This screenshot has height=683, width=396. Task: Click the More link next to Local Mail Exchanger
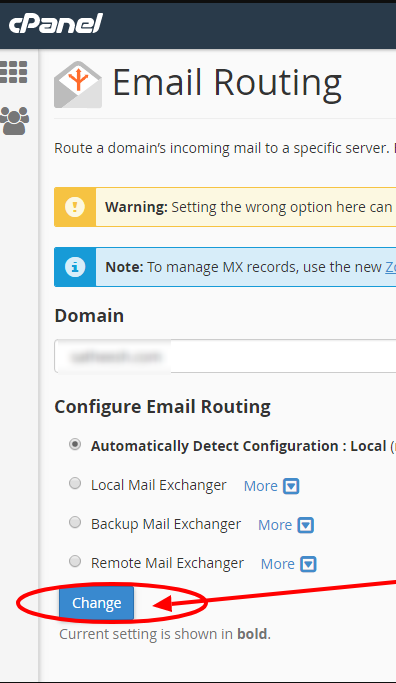[261, 486]
